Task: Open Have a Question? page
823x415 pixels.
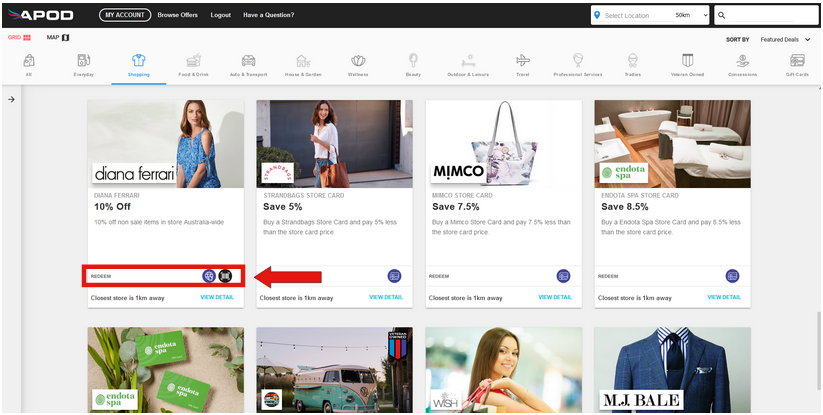Action: click(268, 15)
